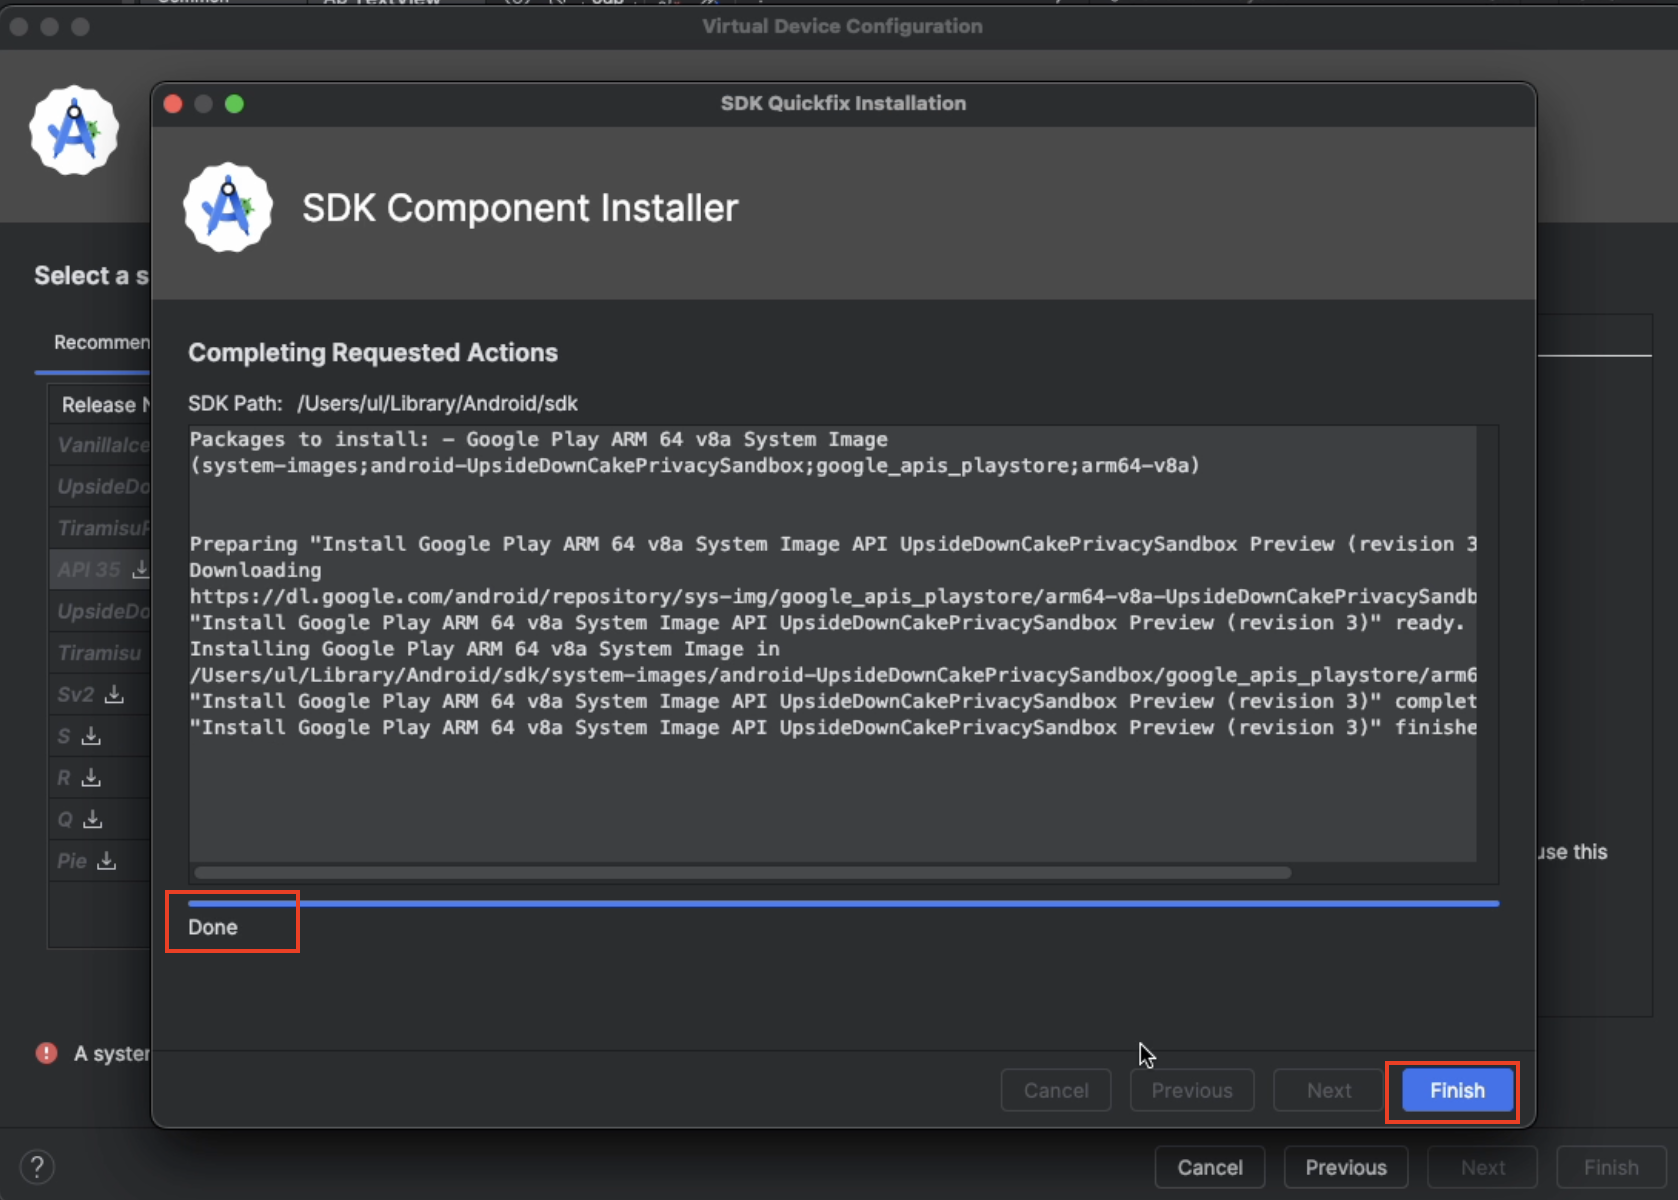1678x1200 pixels.
Task: Click the Downloading log line
Action: 256,570
